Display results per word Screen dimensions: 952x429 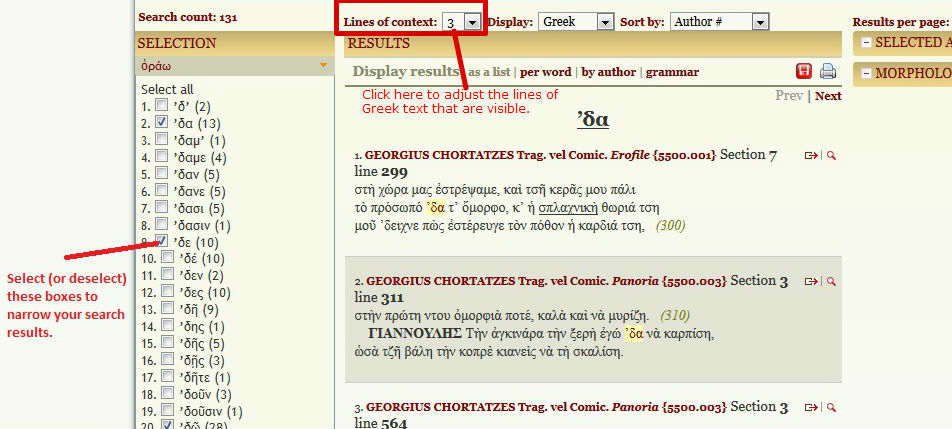(x=545, y=72)
